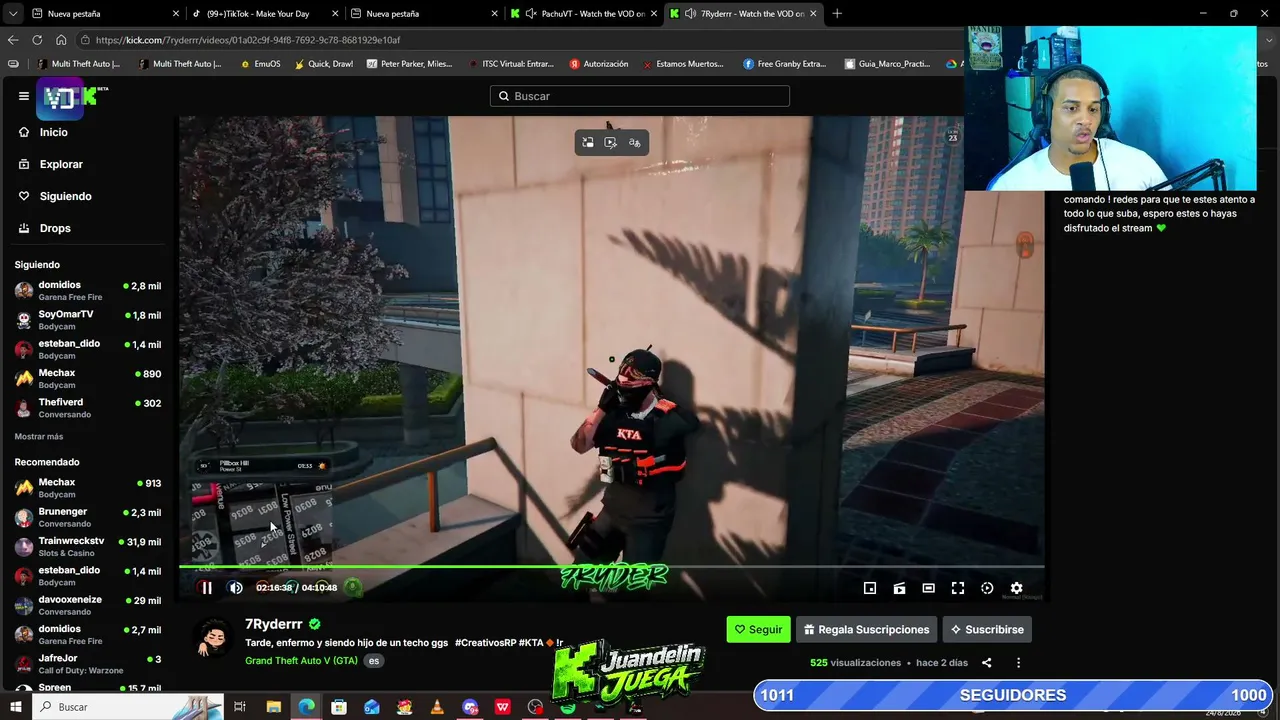Click the Suscribirse button
The width and height of the screenshot is (1280, 720).
[987, 629]
